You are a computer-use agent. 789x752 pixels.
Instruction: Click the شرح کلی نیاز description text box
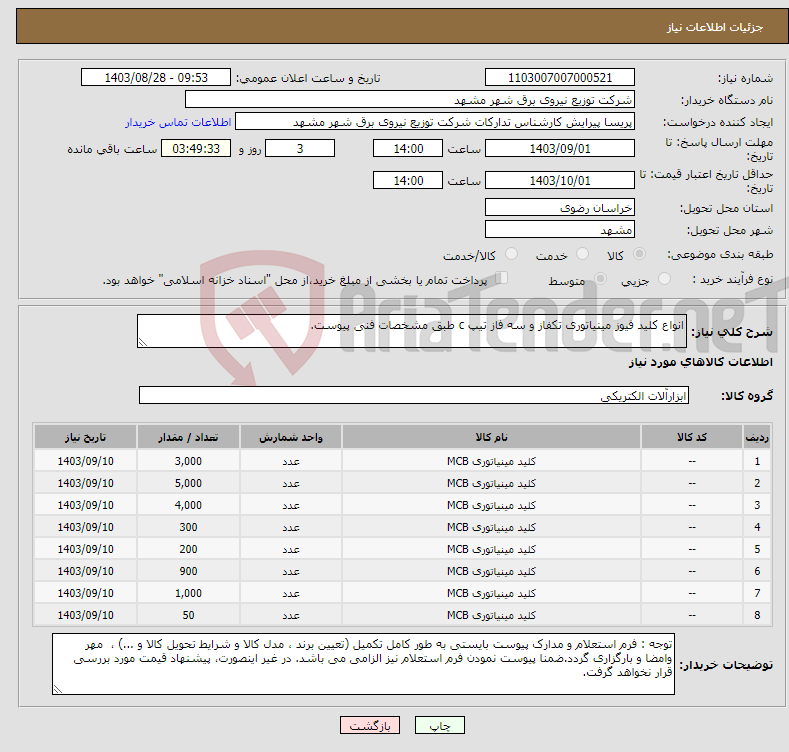[x=412, y=331]
